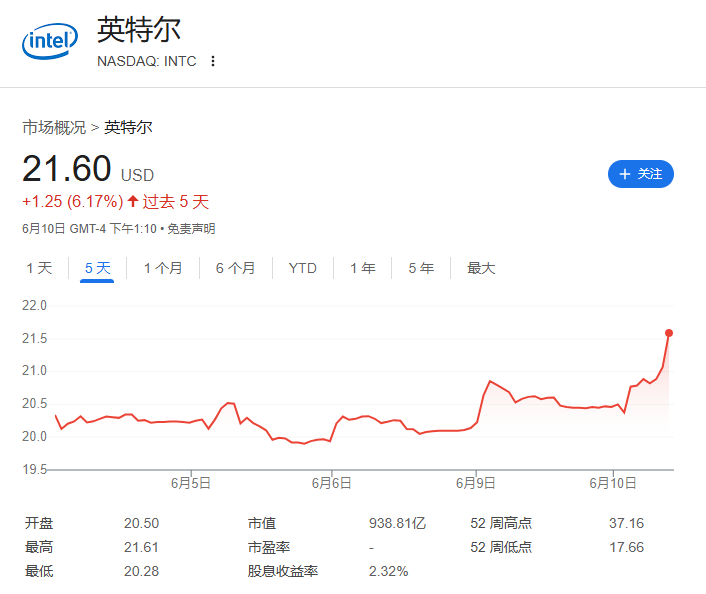
Task: Click the 最高 value 21.61
Action: pyautogui.click(x=141, y=547)
